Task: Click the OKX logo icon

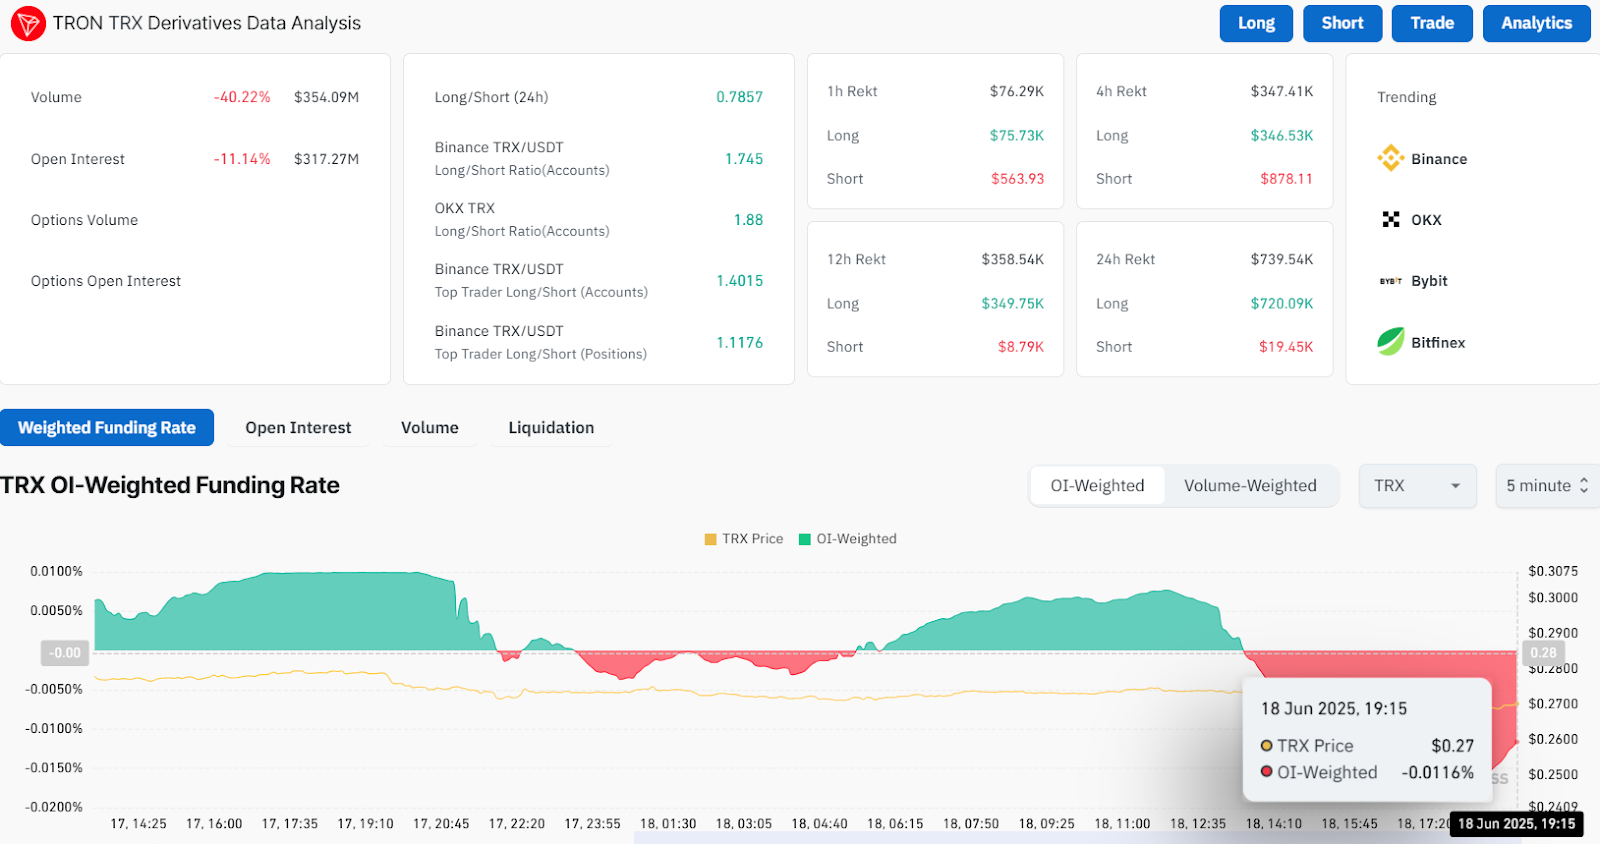Action: [x=1390, y=220]
